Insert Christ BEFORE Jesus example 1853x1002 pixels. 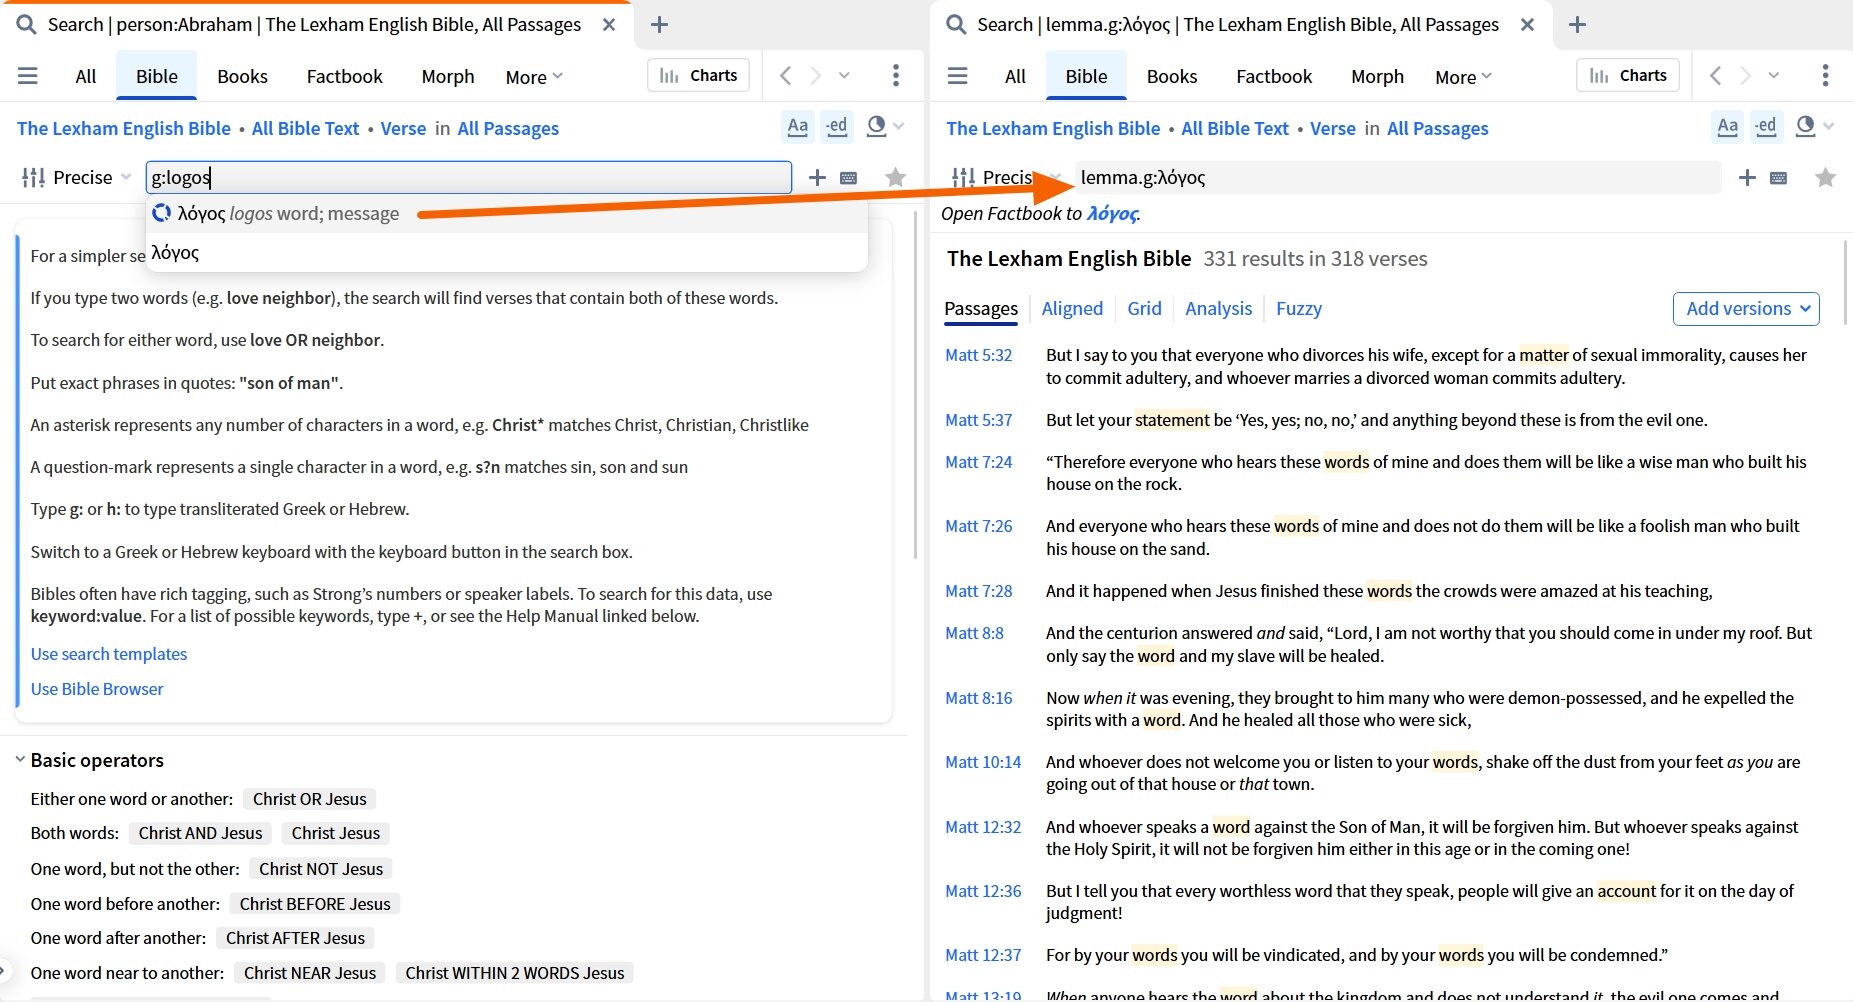[x=315, y=904]
